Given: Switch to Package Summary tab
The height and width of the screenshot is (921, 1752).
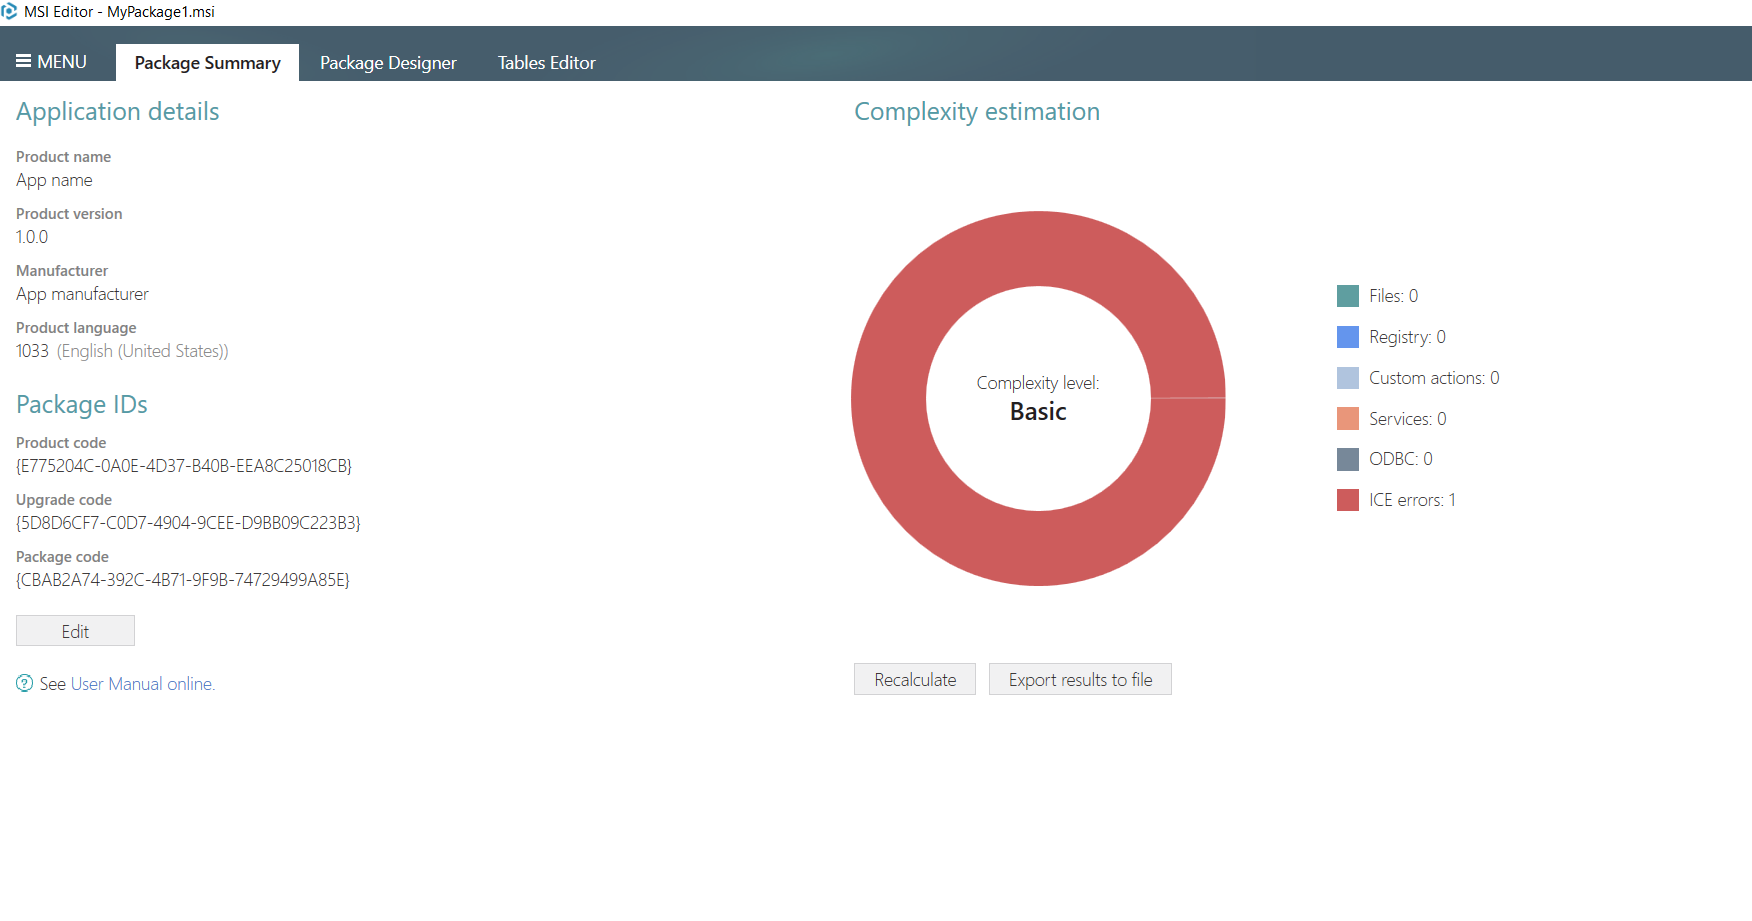Looking at the screenshot, I should click(x=207, y=63).
